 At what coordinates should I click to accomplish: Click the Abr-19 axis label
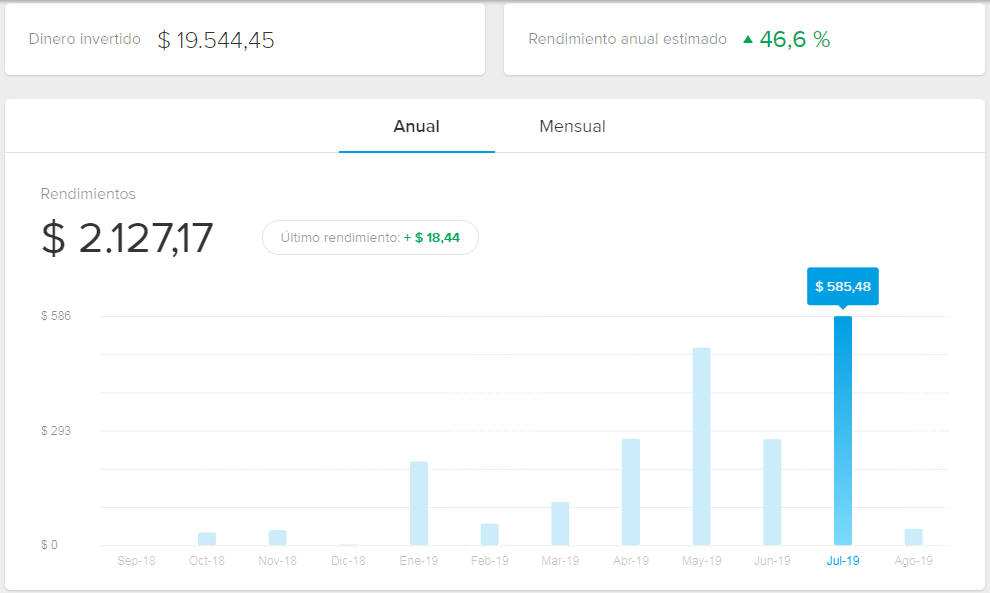pos(631,561)
